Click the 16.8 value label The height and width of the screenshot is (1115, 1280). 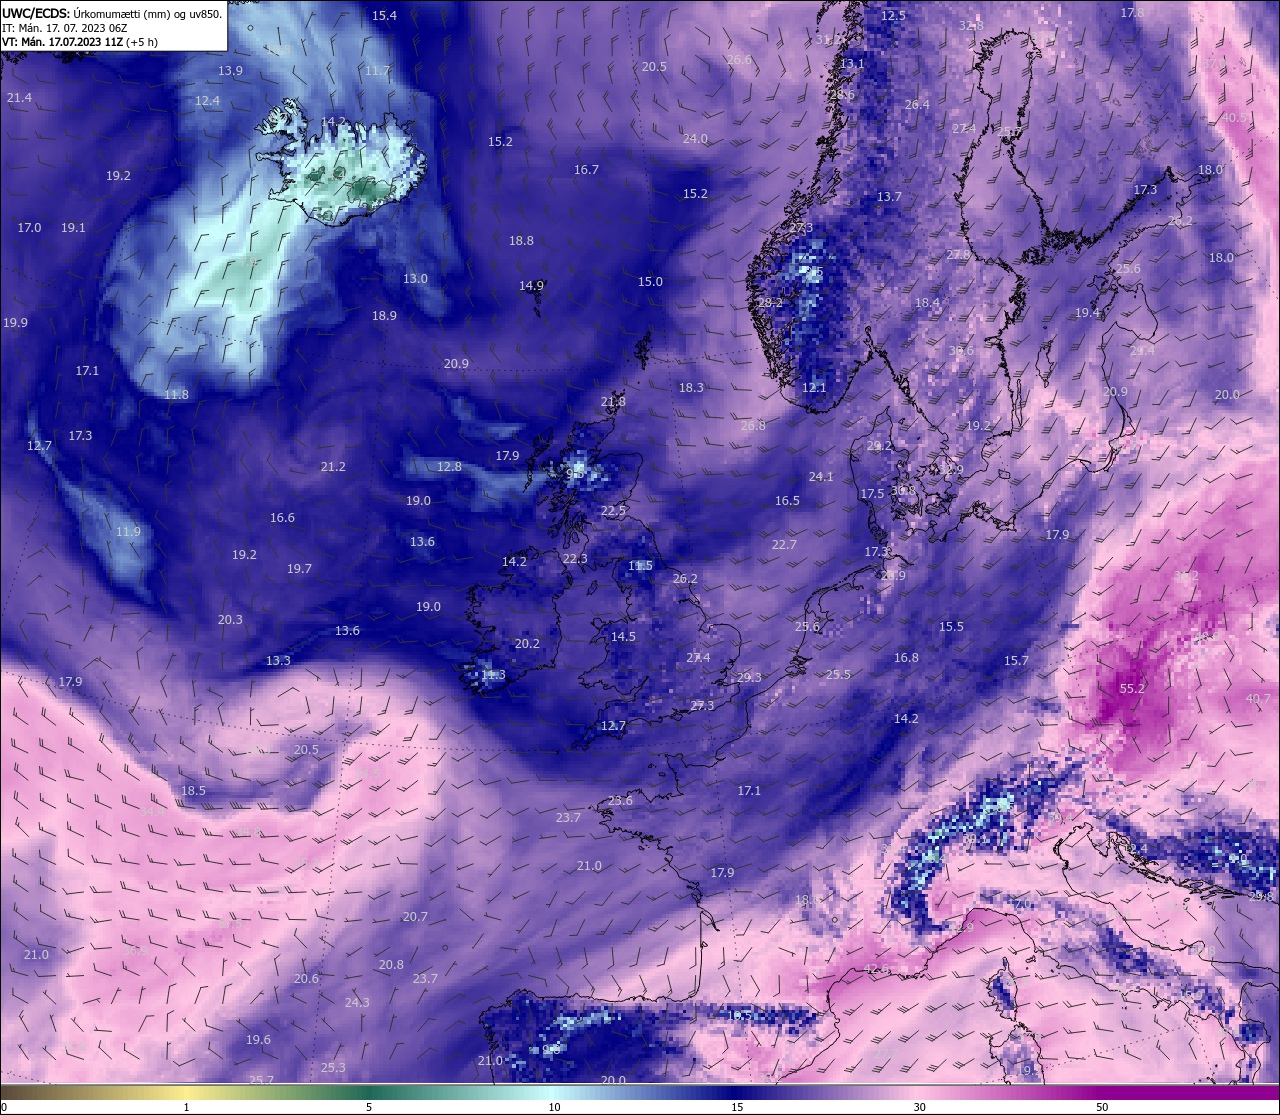click(906, 658)
